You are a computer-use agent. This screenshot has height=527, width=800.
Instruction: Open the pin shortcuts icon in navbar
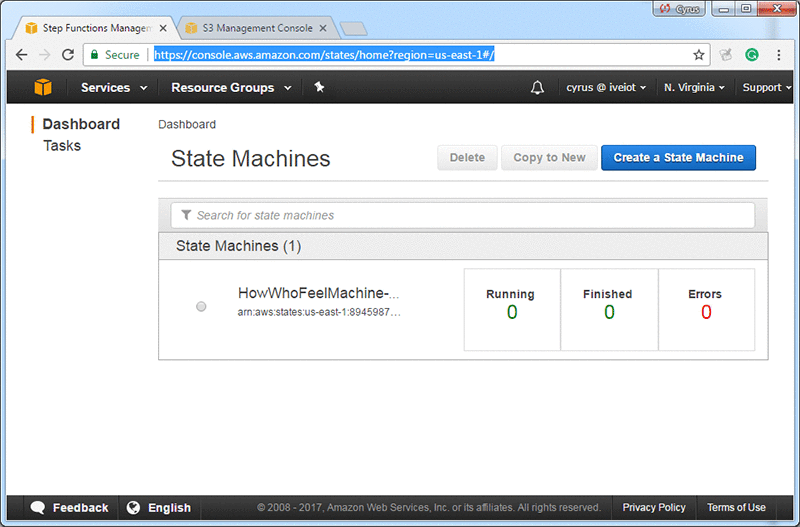pyautogui.click(x=319, y=87)
